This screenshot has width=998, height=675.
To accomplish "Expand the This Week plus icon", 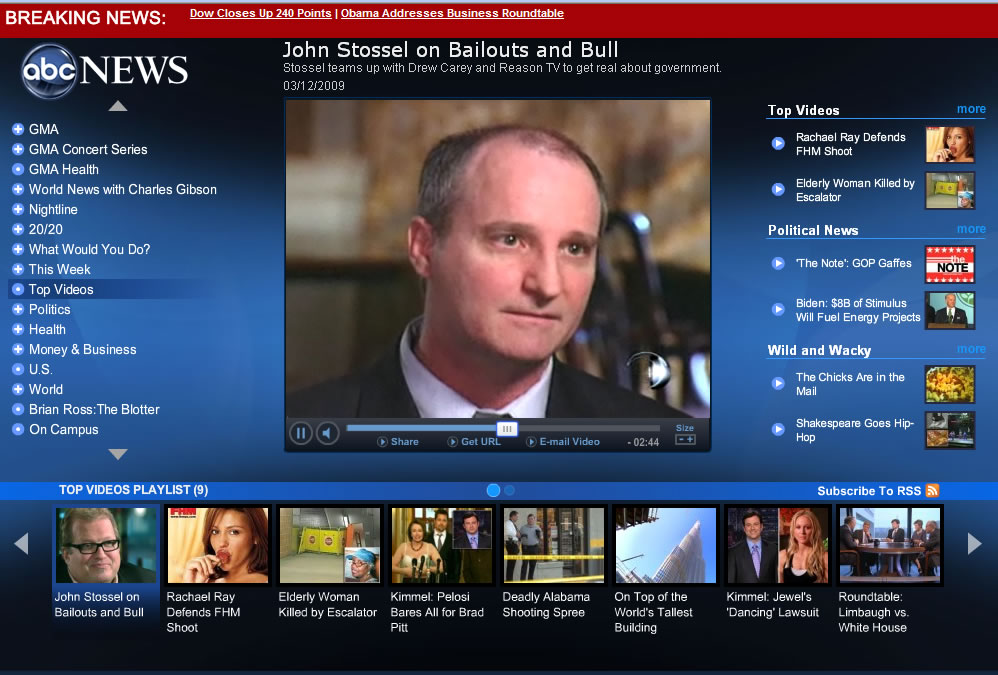I will [18, 269].
